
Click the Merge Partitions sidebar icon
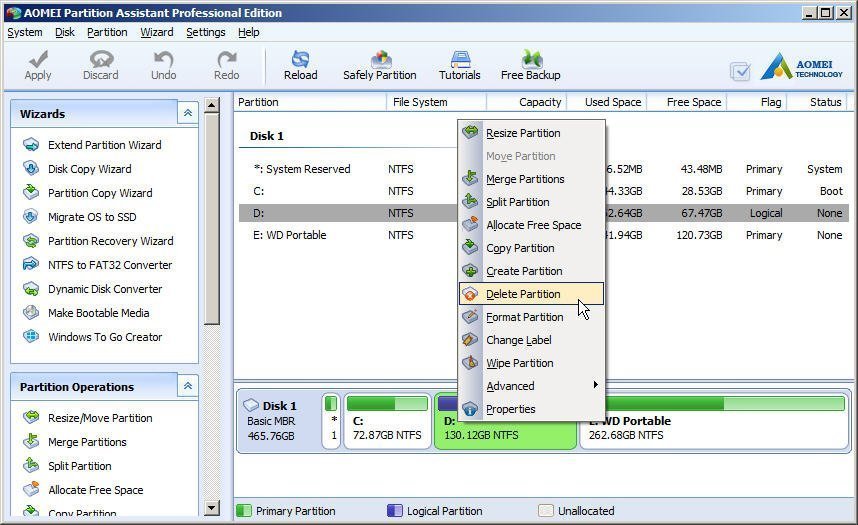pos(31,441)
